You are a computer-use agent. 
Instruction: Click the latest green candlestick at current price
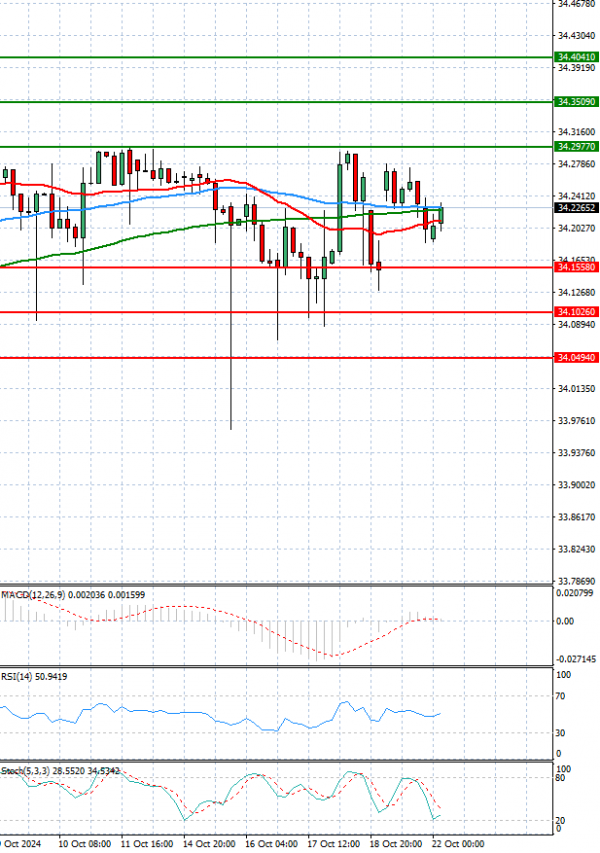click(441, 215)
